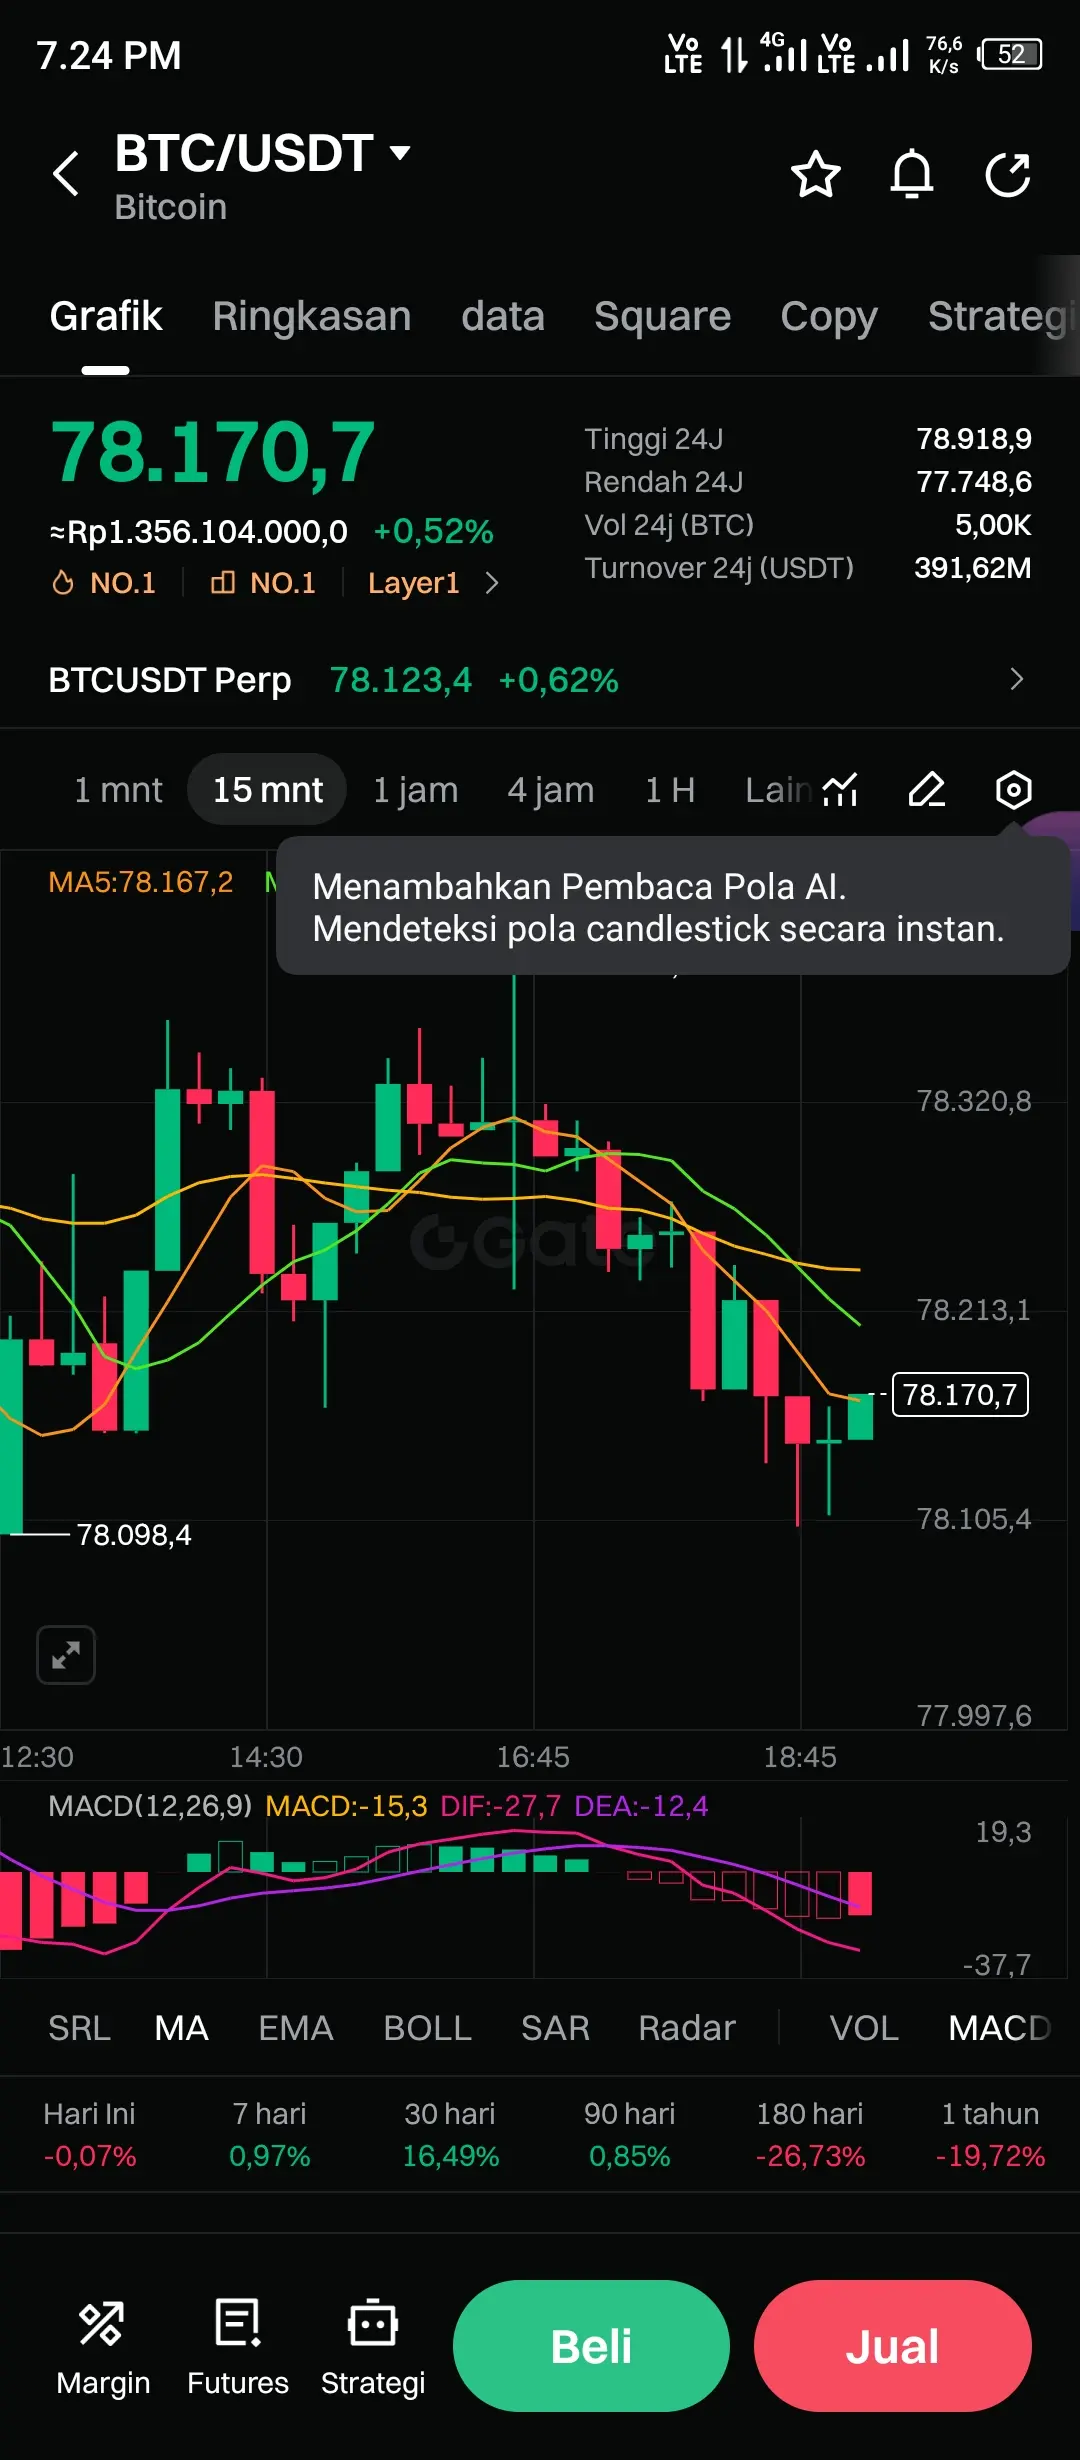
Task: Tap the 78.098,4 low price marker
Action: click(x=134, y=1535)
